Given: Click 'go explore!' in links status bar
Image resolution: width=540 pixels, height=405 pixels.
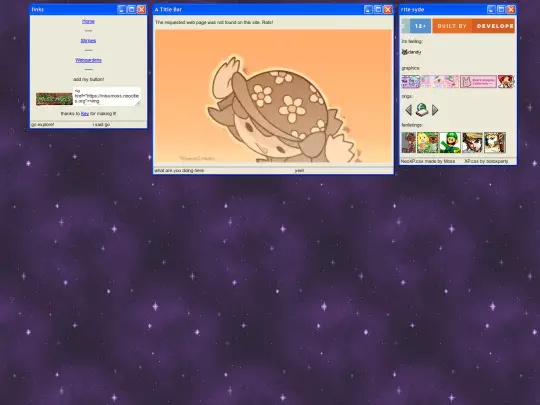Looking at the screenshot, I should click(x=42, y=125).
